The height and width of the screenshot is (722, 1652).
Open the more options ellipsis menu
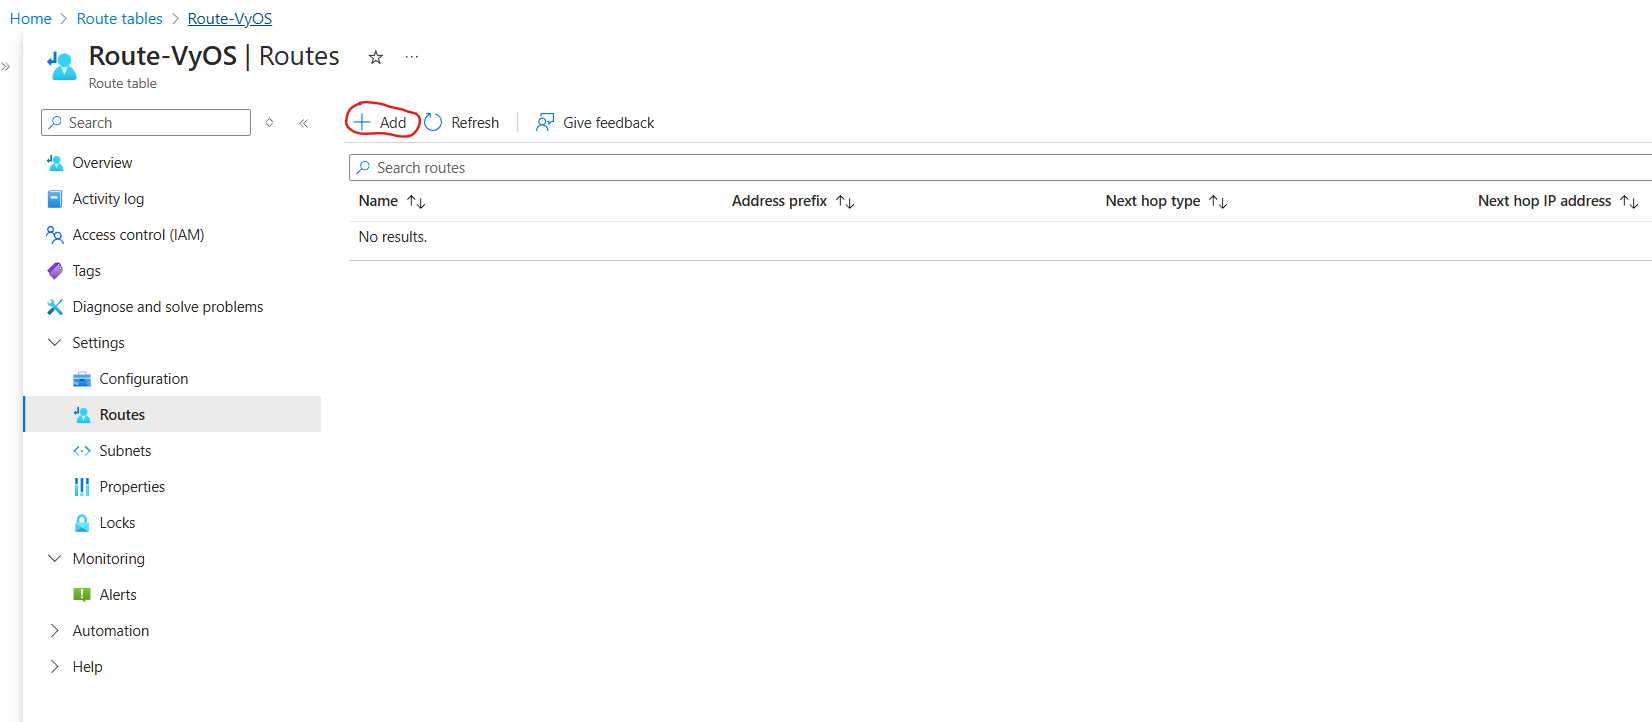[412, 57]
